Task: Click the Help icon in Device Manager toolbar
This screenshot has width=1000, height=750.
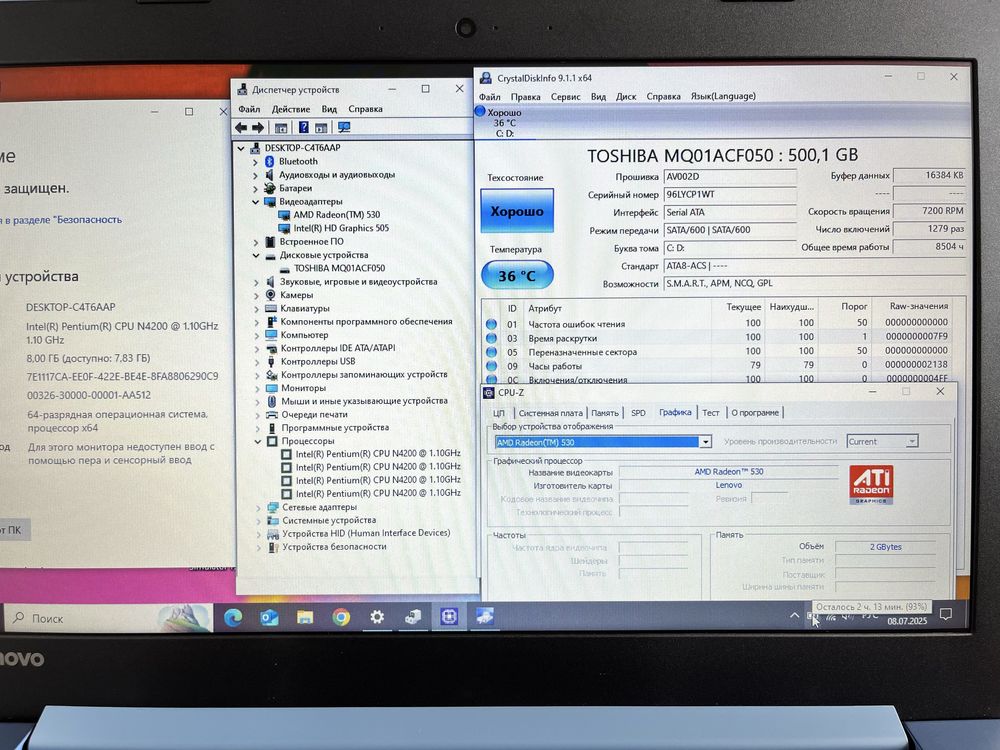Action: (x=304, y=128)
